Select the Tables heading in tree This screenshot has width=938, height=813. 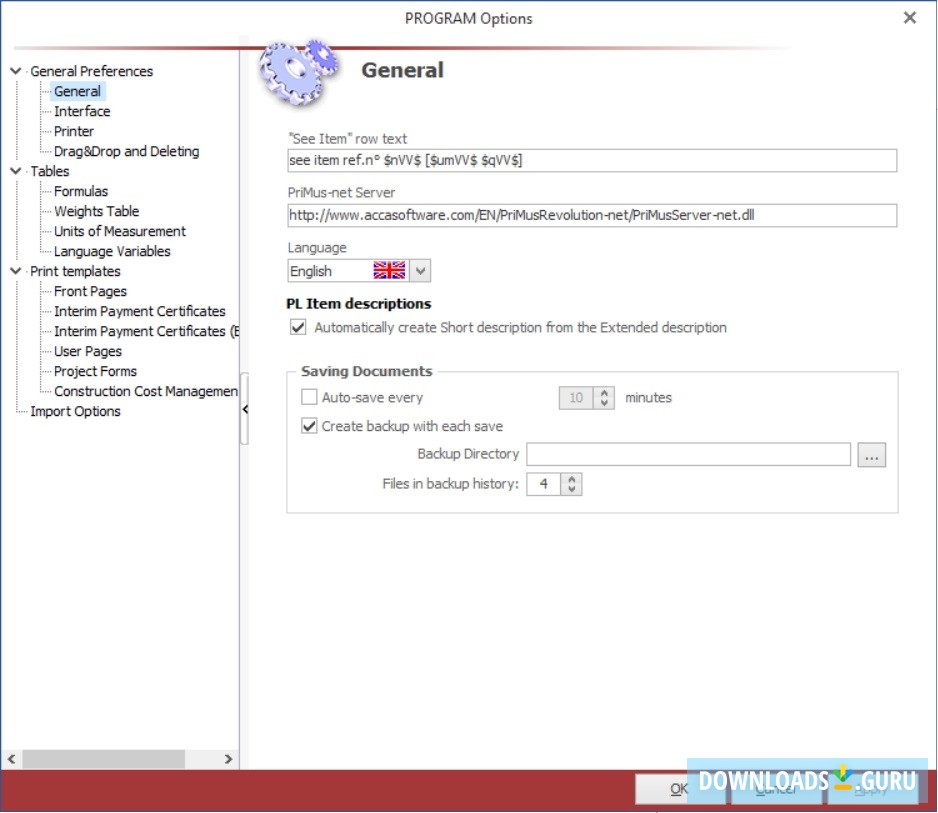[x=50, y=171]
